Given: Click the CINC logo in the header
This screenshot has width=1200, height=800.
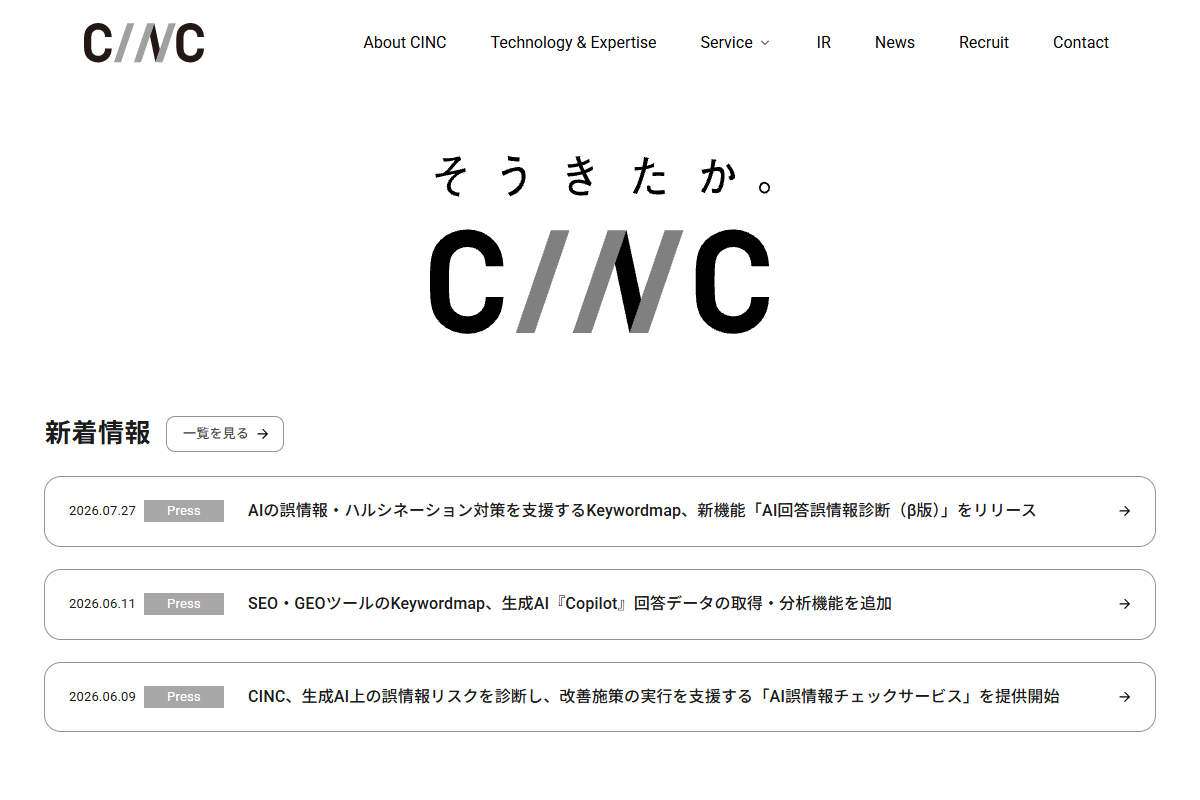Looking at the screenshot, I should click(x=144, y=43).
